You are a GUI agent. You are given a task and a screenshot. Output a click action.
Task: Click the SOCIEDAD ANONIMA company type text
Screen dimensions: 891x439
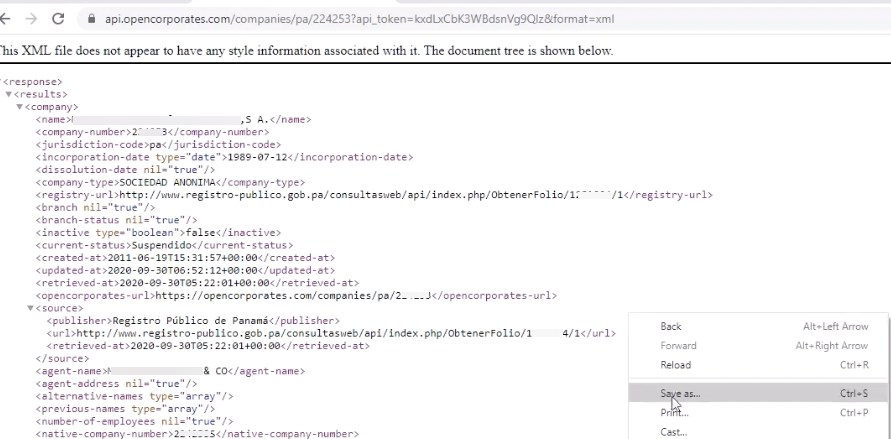[x=168, y=182]
